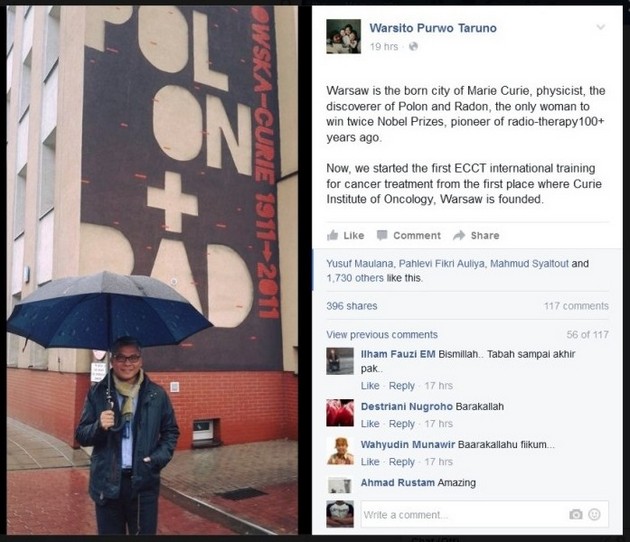Click the globe public privacy icon

413,47
